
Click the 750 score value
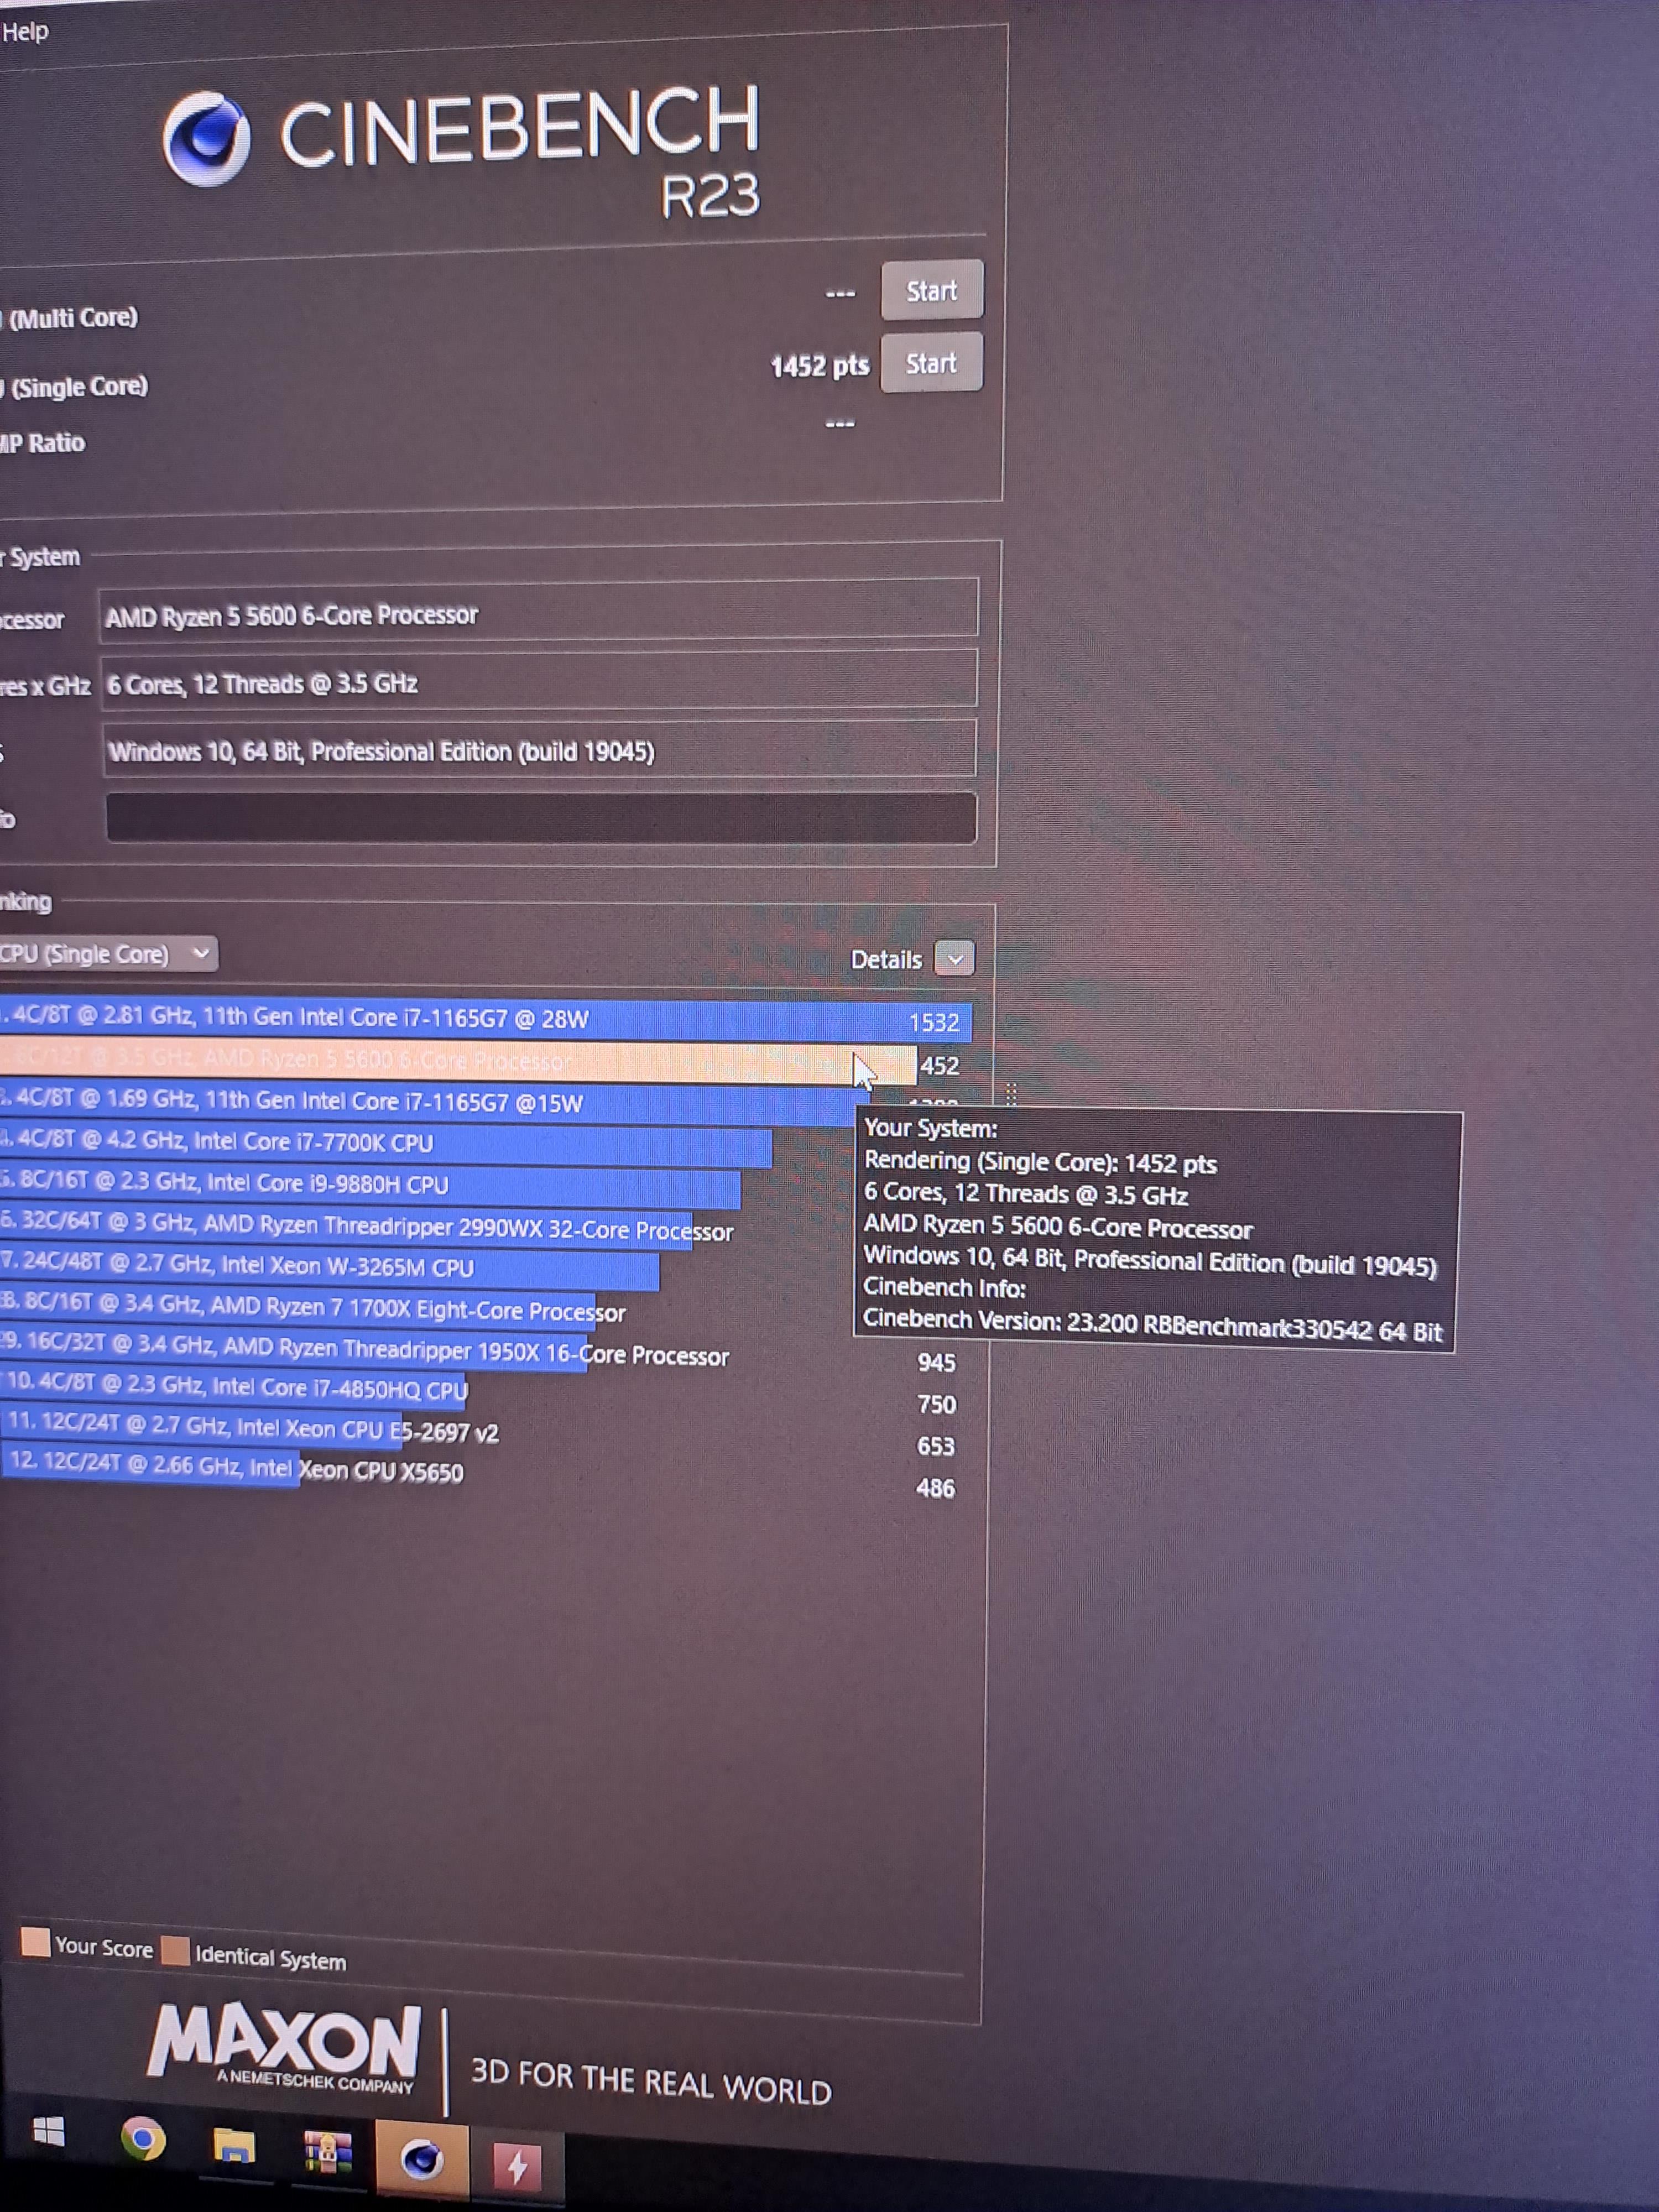pos(936,1404)
